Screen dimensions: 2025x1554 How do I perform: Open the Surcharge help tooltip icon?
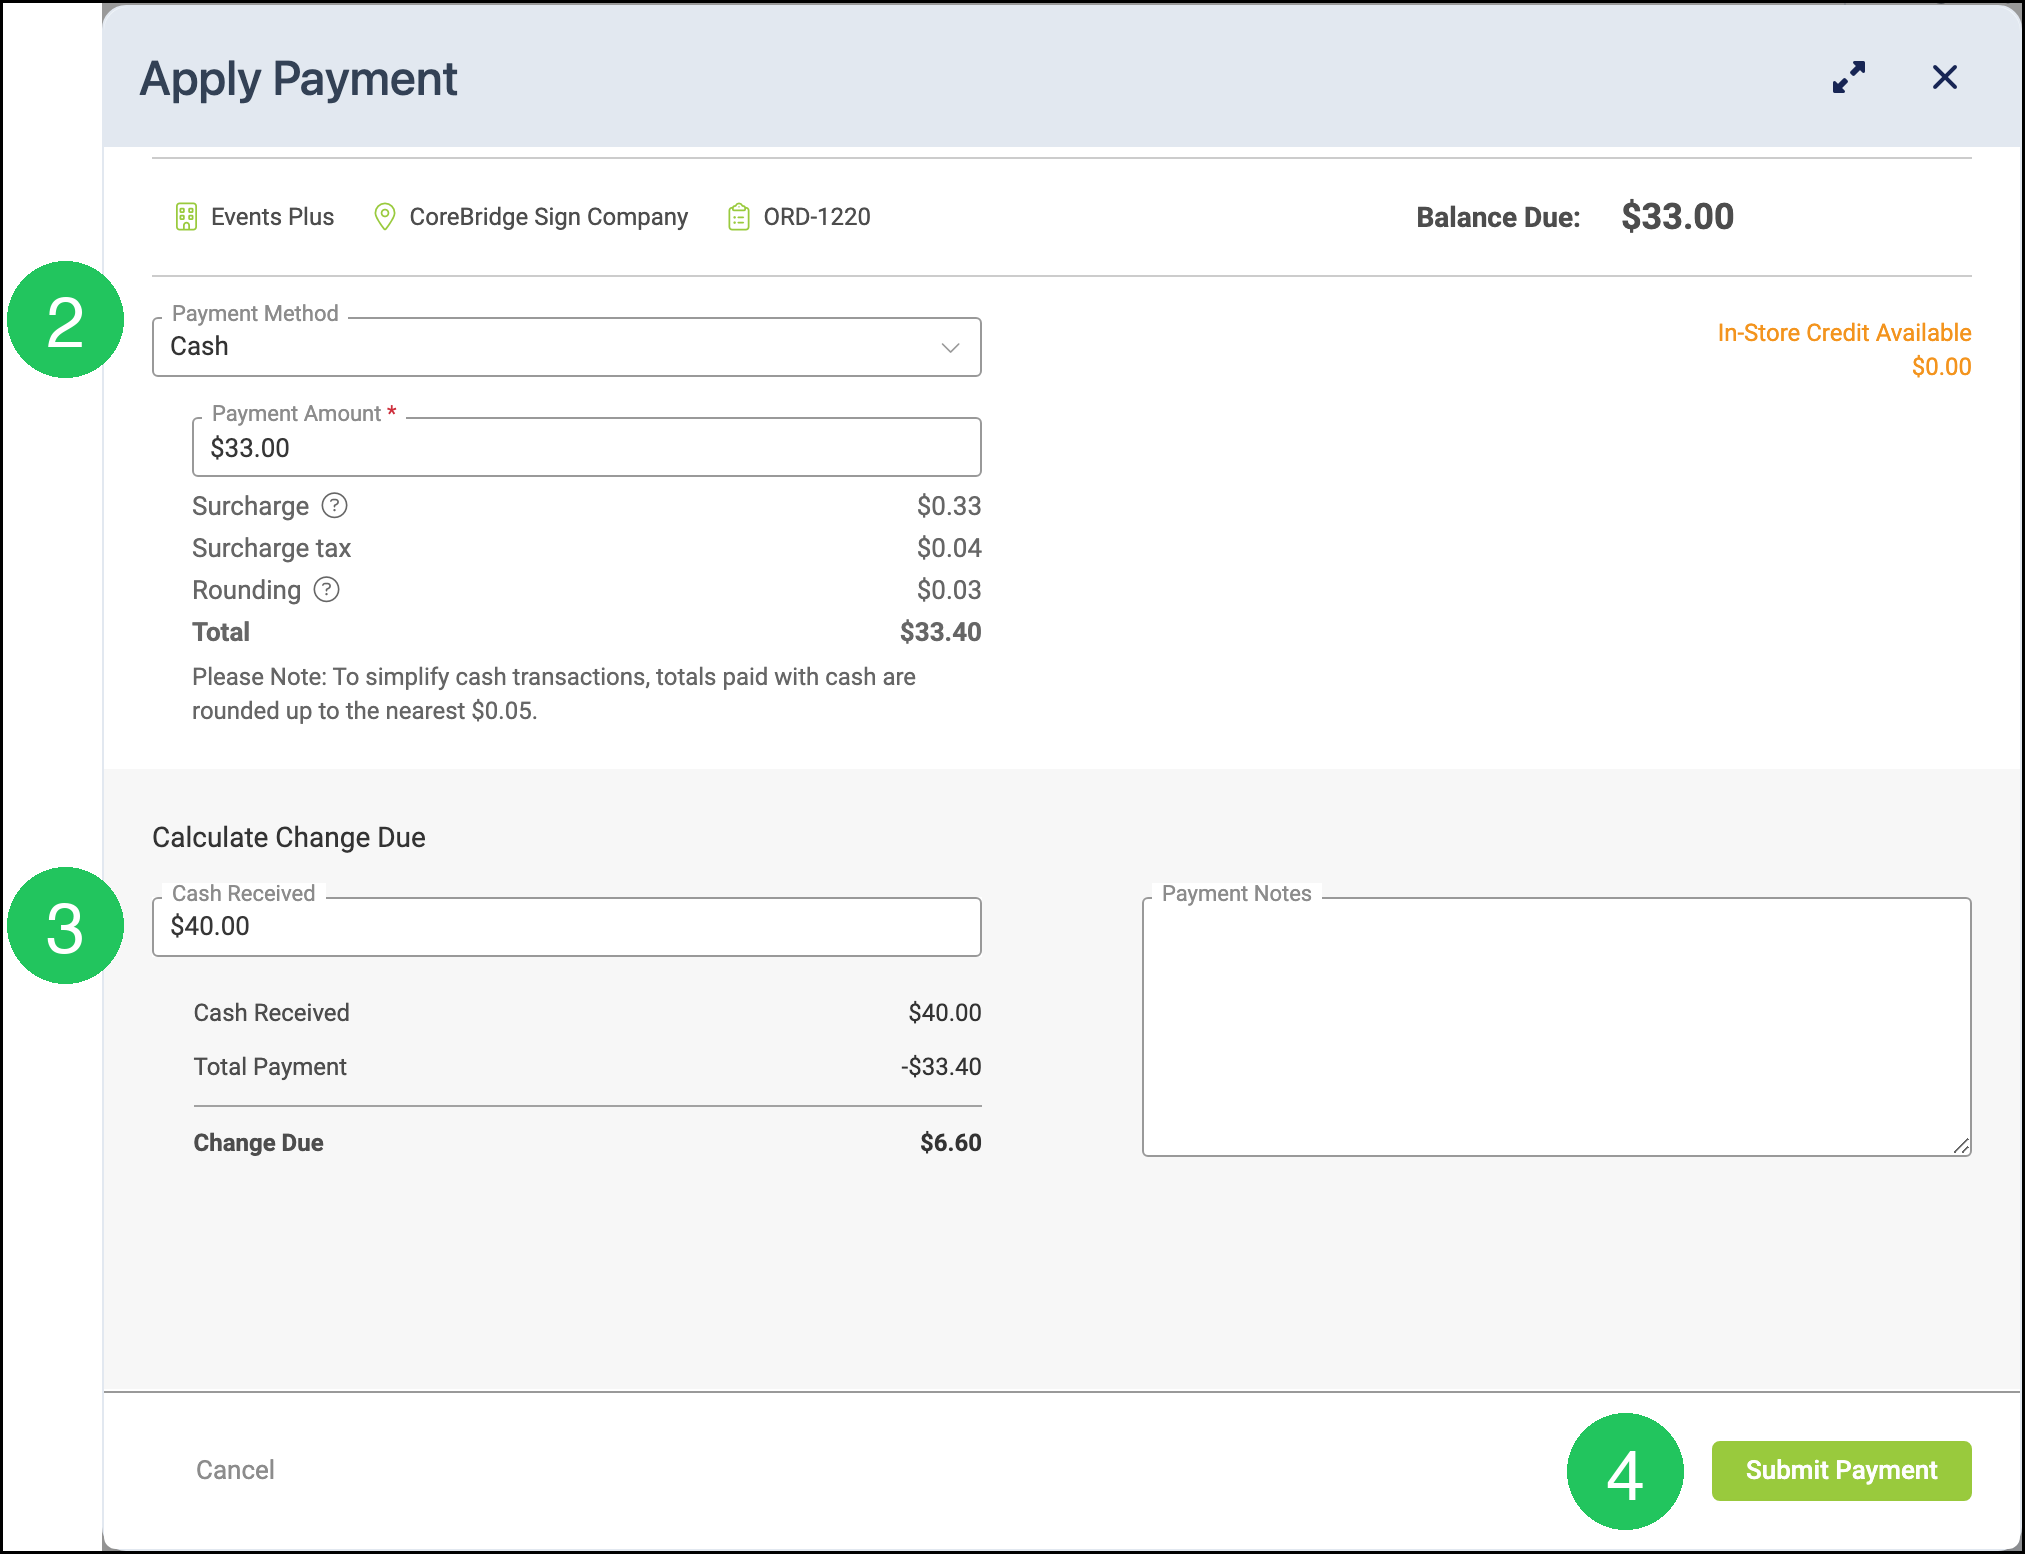(x=334, y=506)
